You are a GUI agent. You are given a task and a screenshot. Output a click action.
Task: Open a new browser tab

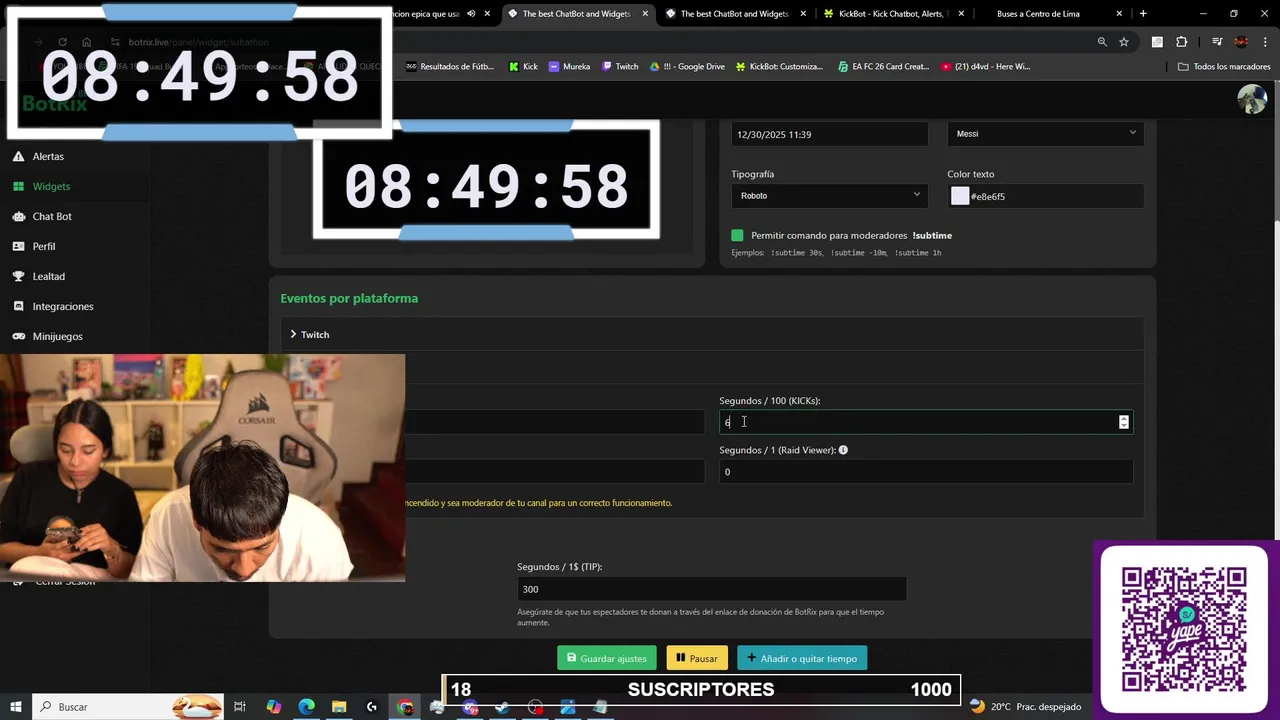(x=1143, y=14)
